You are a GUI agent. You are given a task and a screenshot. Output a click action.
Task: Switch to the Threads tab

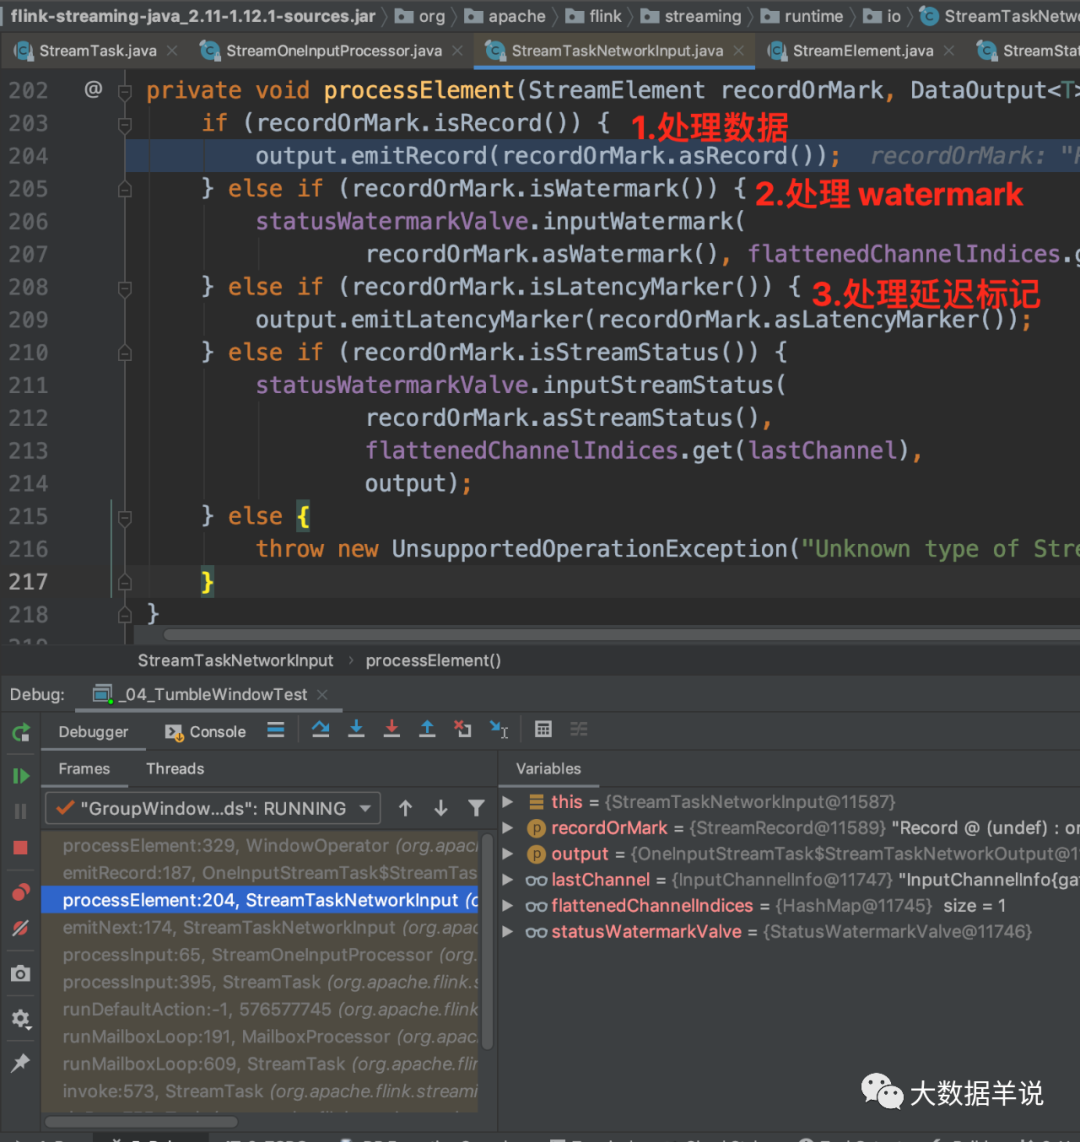[175, 769]
